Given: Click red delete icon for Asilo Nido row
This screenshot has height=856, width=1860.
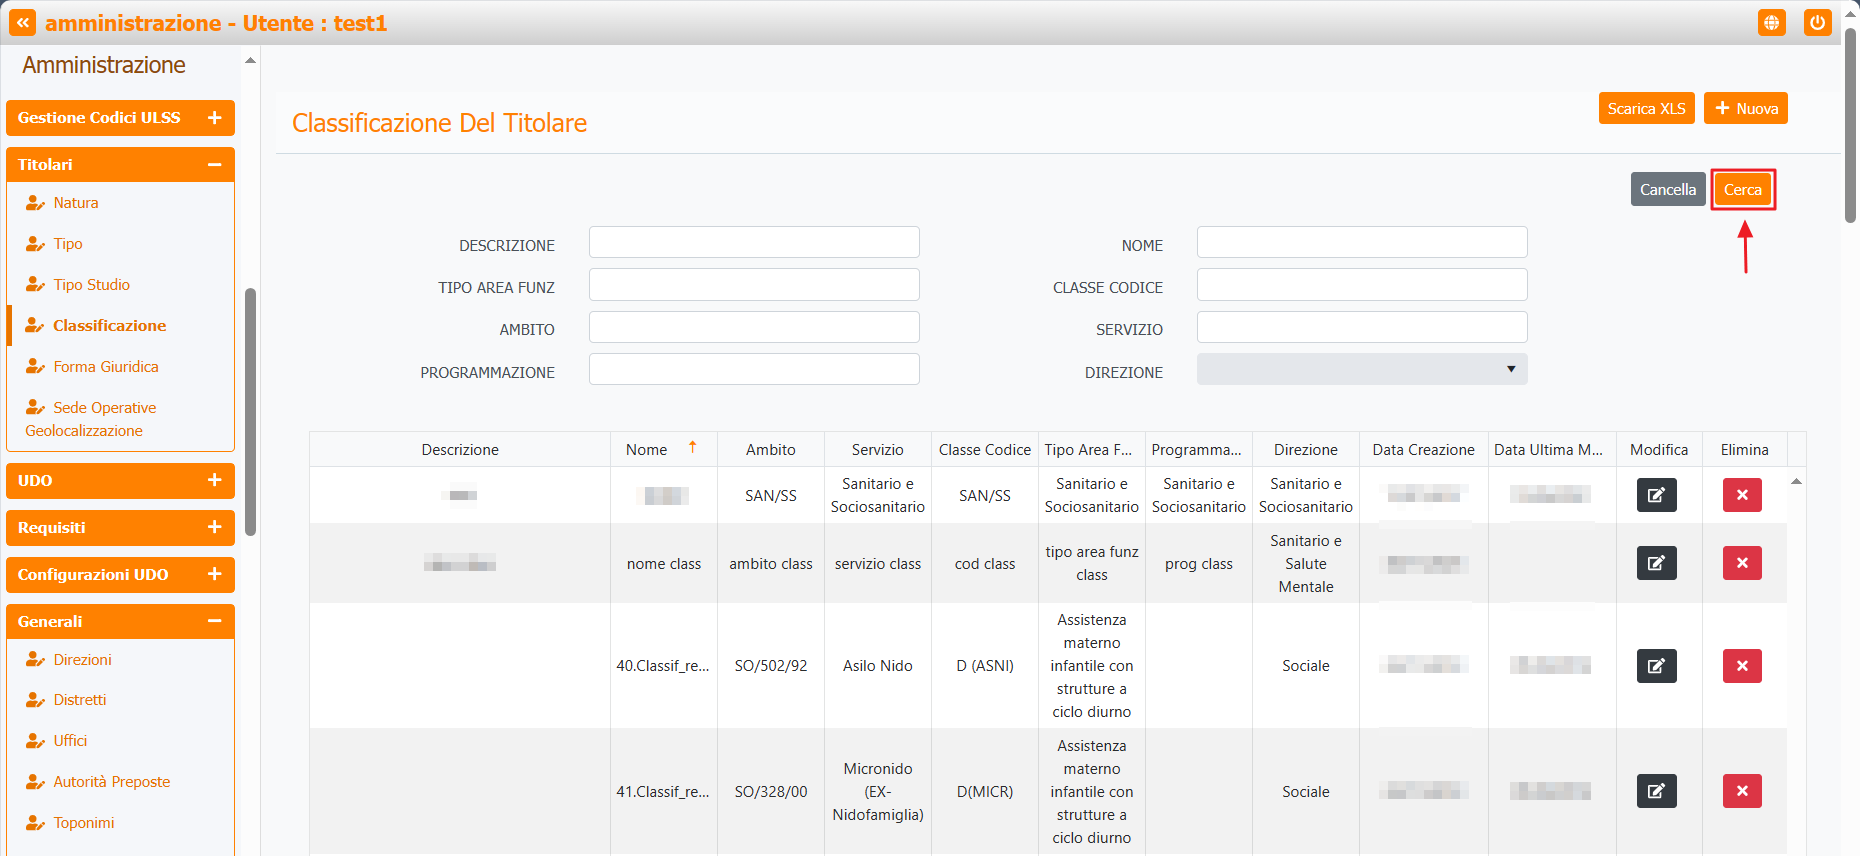Looking at the screenshot, I should click(1742, 666).
